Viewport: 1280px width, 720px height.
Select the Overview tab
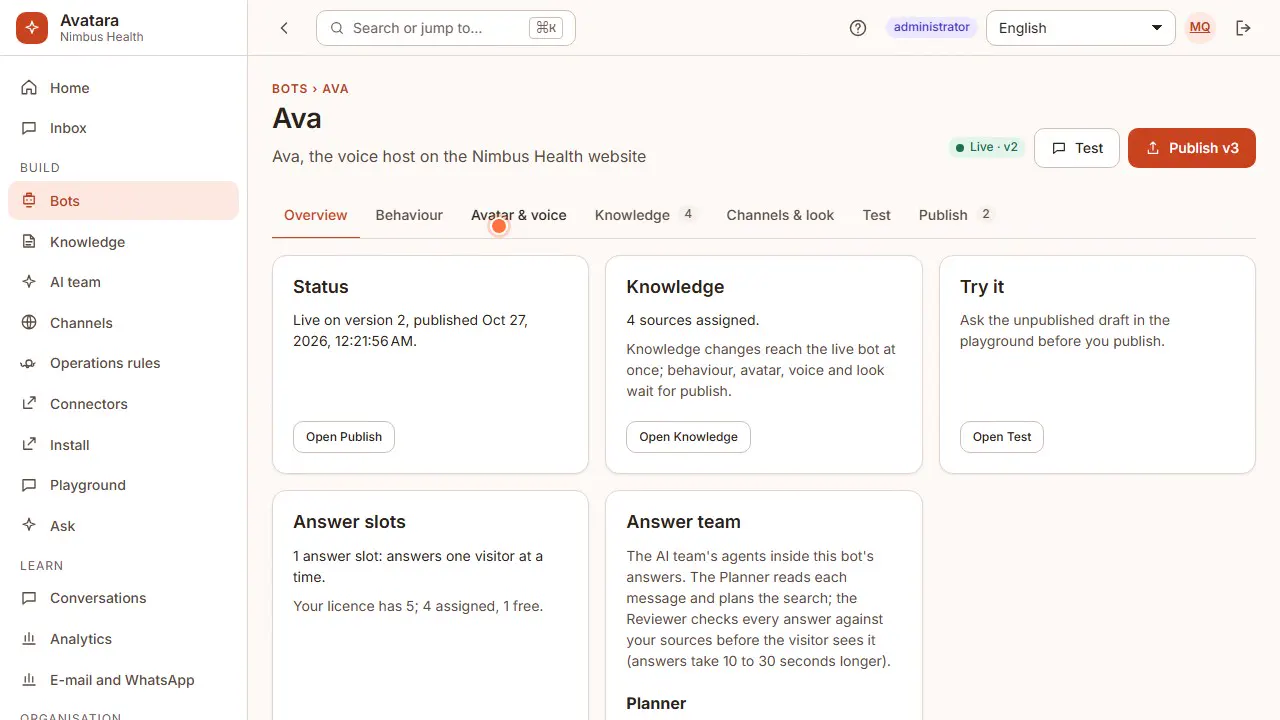(316, 215)
